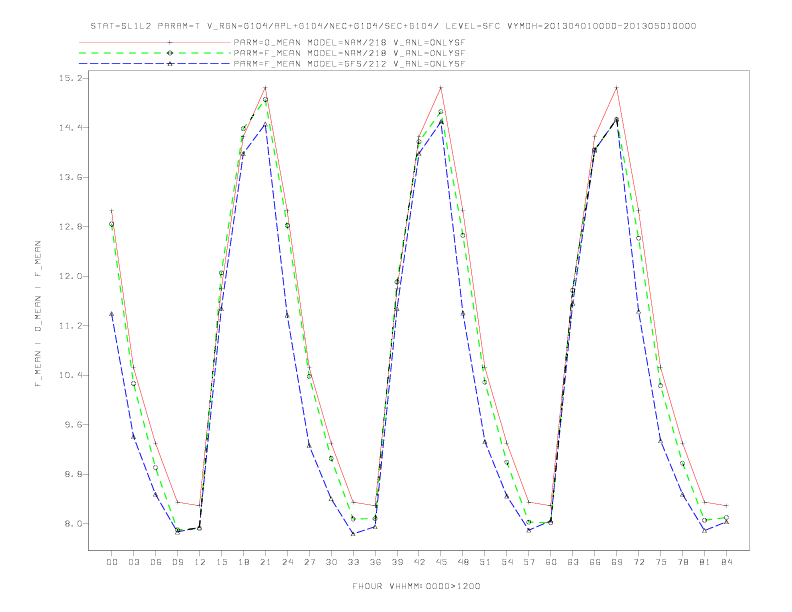The width and height of the screenshot is (792, 612).
Task: Click y-axis tick label 10.4
Action: [70, 375]
